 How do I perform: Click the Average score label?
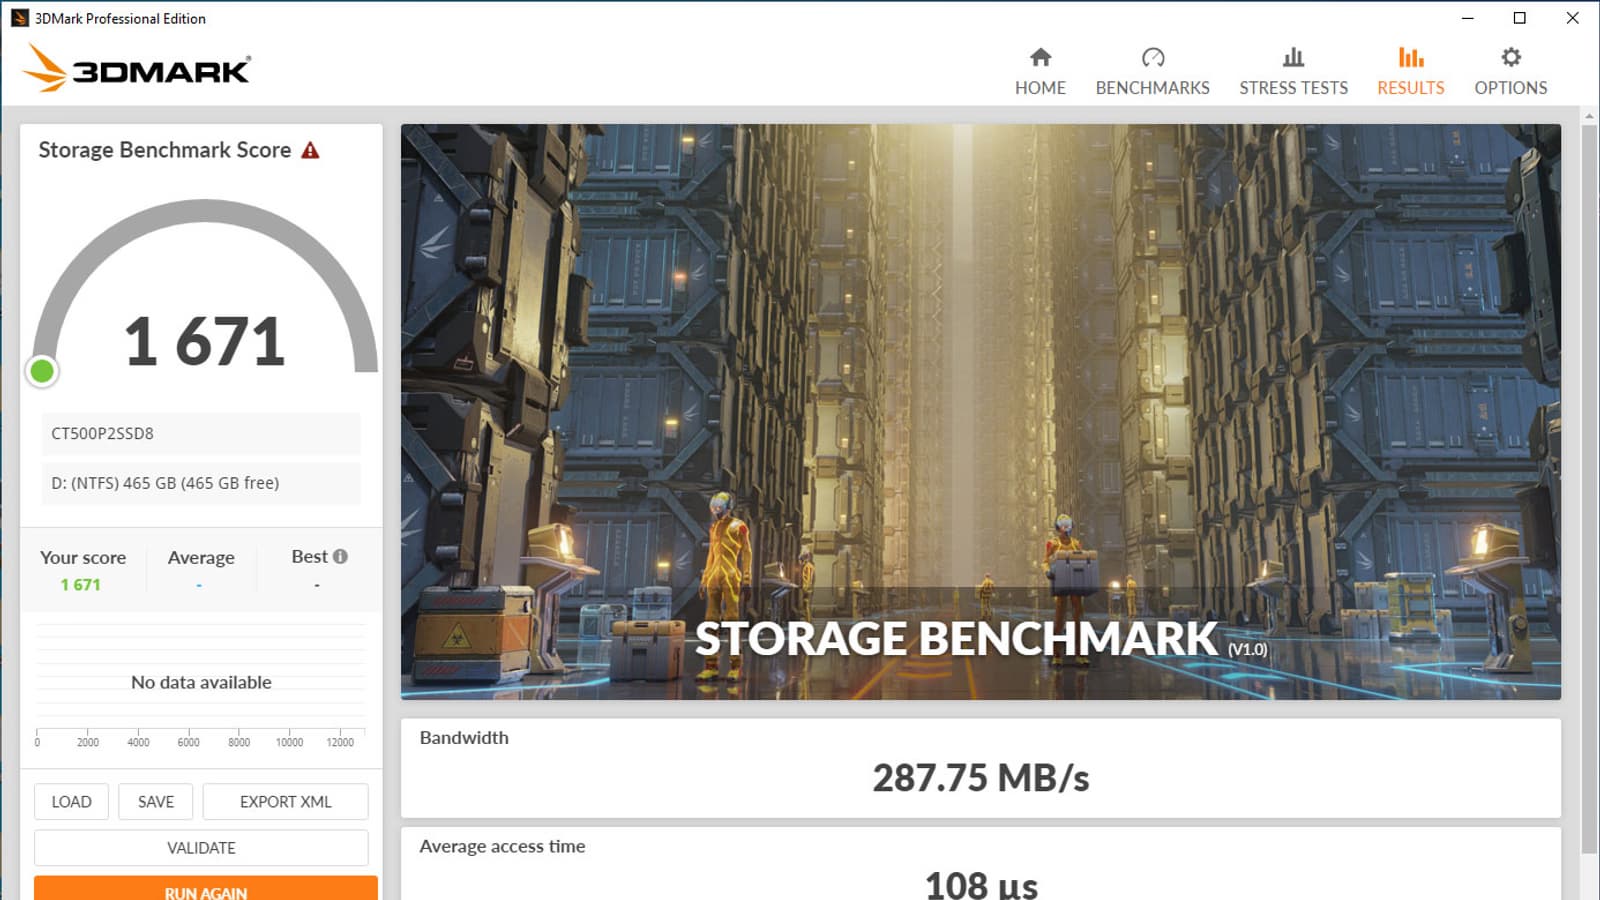click(201, 558)
